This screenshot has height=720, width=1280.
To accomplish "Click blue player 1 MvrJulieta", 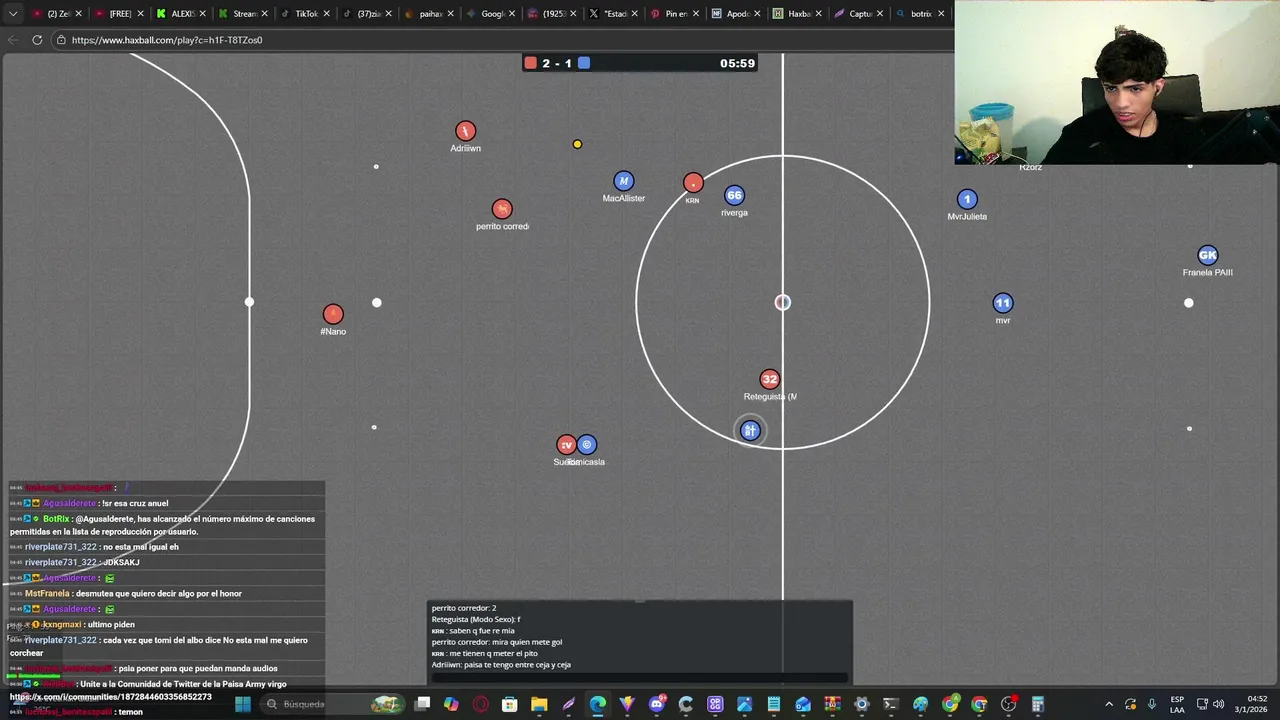I will point(967,199).
